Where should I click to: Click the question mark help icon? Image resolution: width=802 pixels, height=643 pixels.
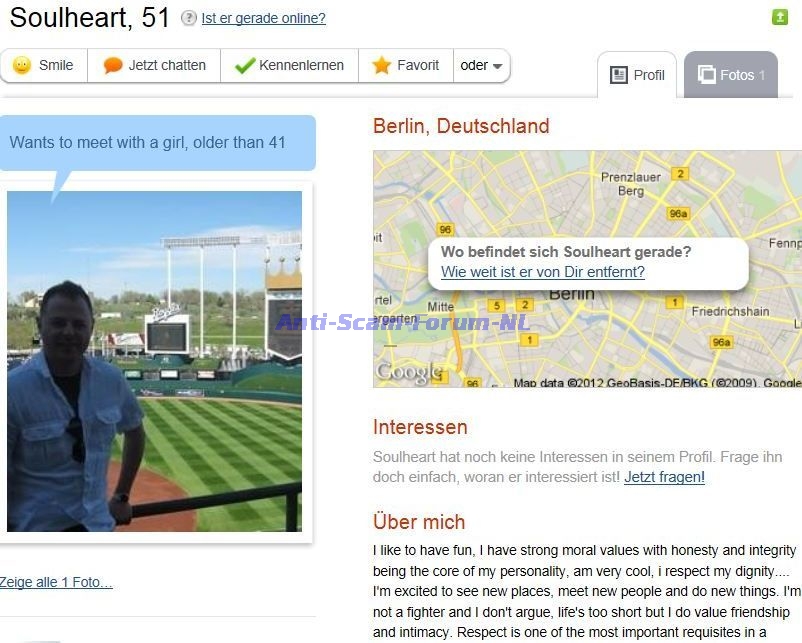pyautogui.click(x=189, y=18)
